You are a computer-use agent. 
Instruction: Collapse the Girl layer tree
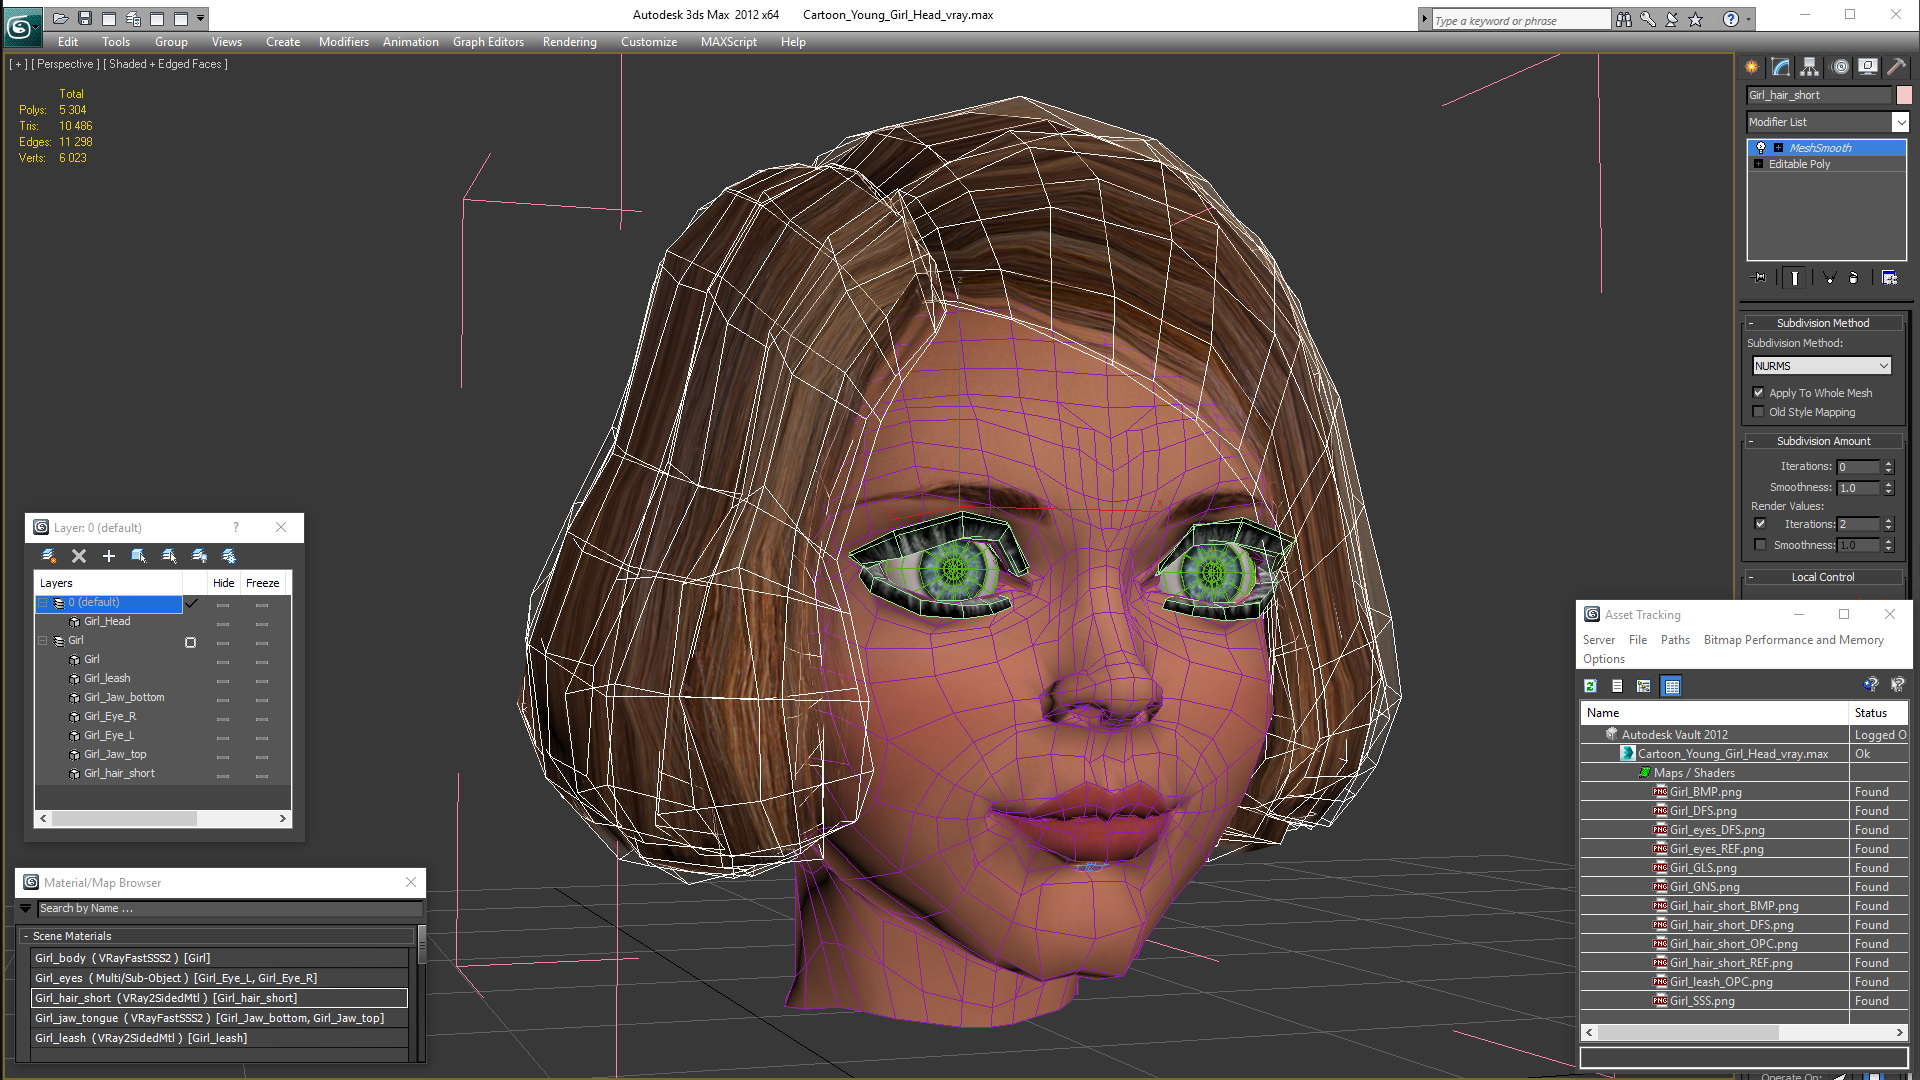point(43,641)
